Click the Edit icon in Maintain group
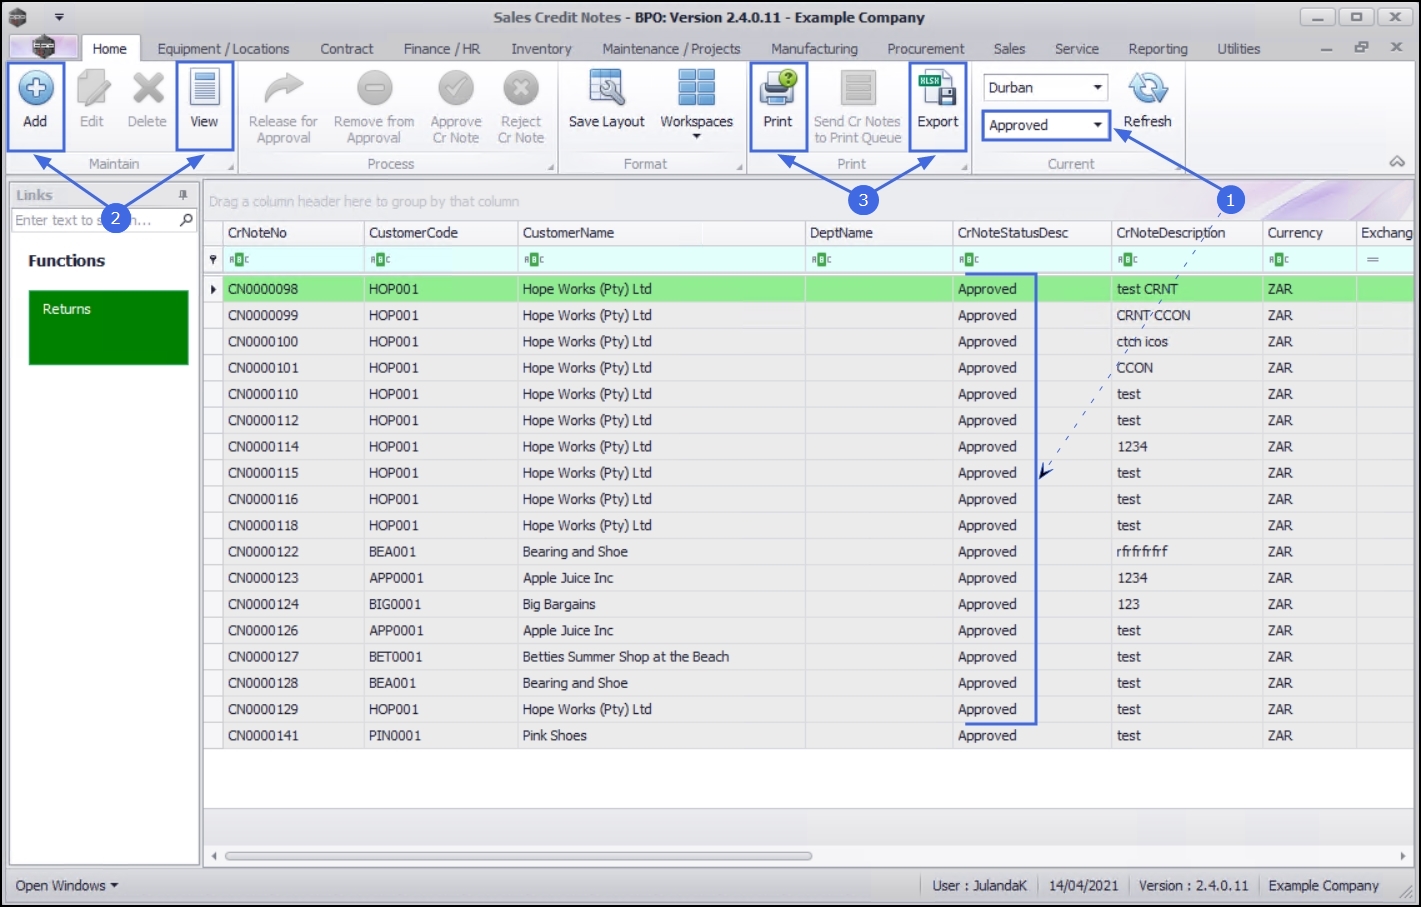Image resolution: width=1421 pixels, height=907 pixels. [92, 99]
